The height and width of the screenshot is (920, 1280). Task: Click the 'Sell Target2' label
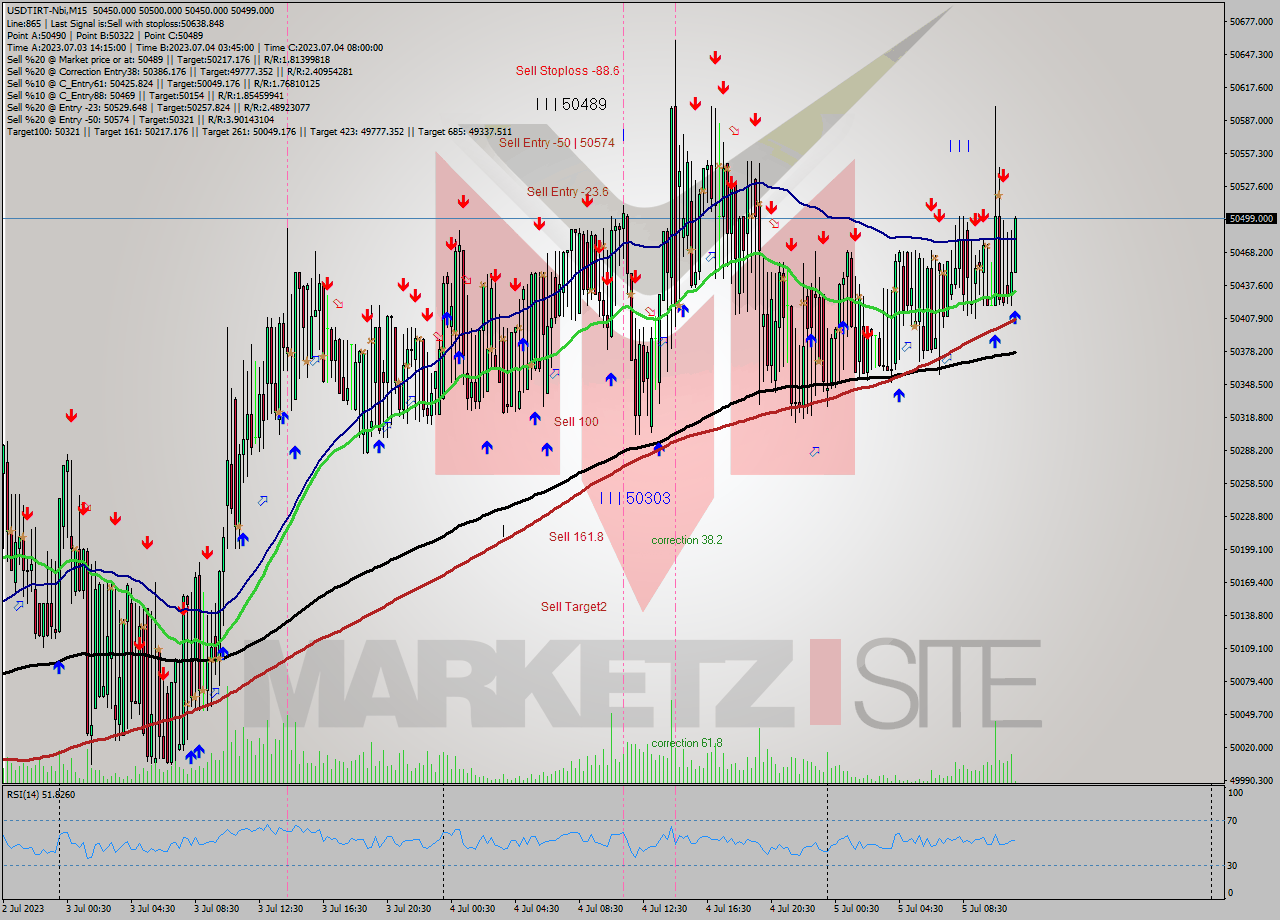pos(574,607)
